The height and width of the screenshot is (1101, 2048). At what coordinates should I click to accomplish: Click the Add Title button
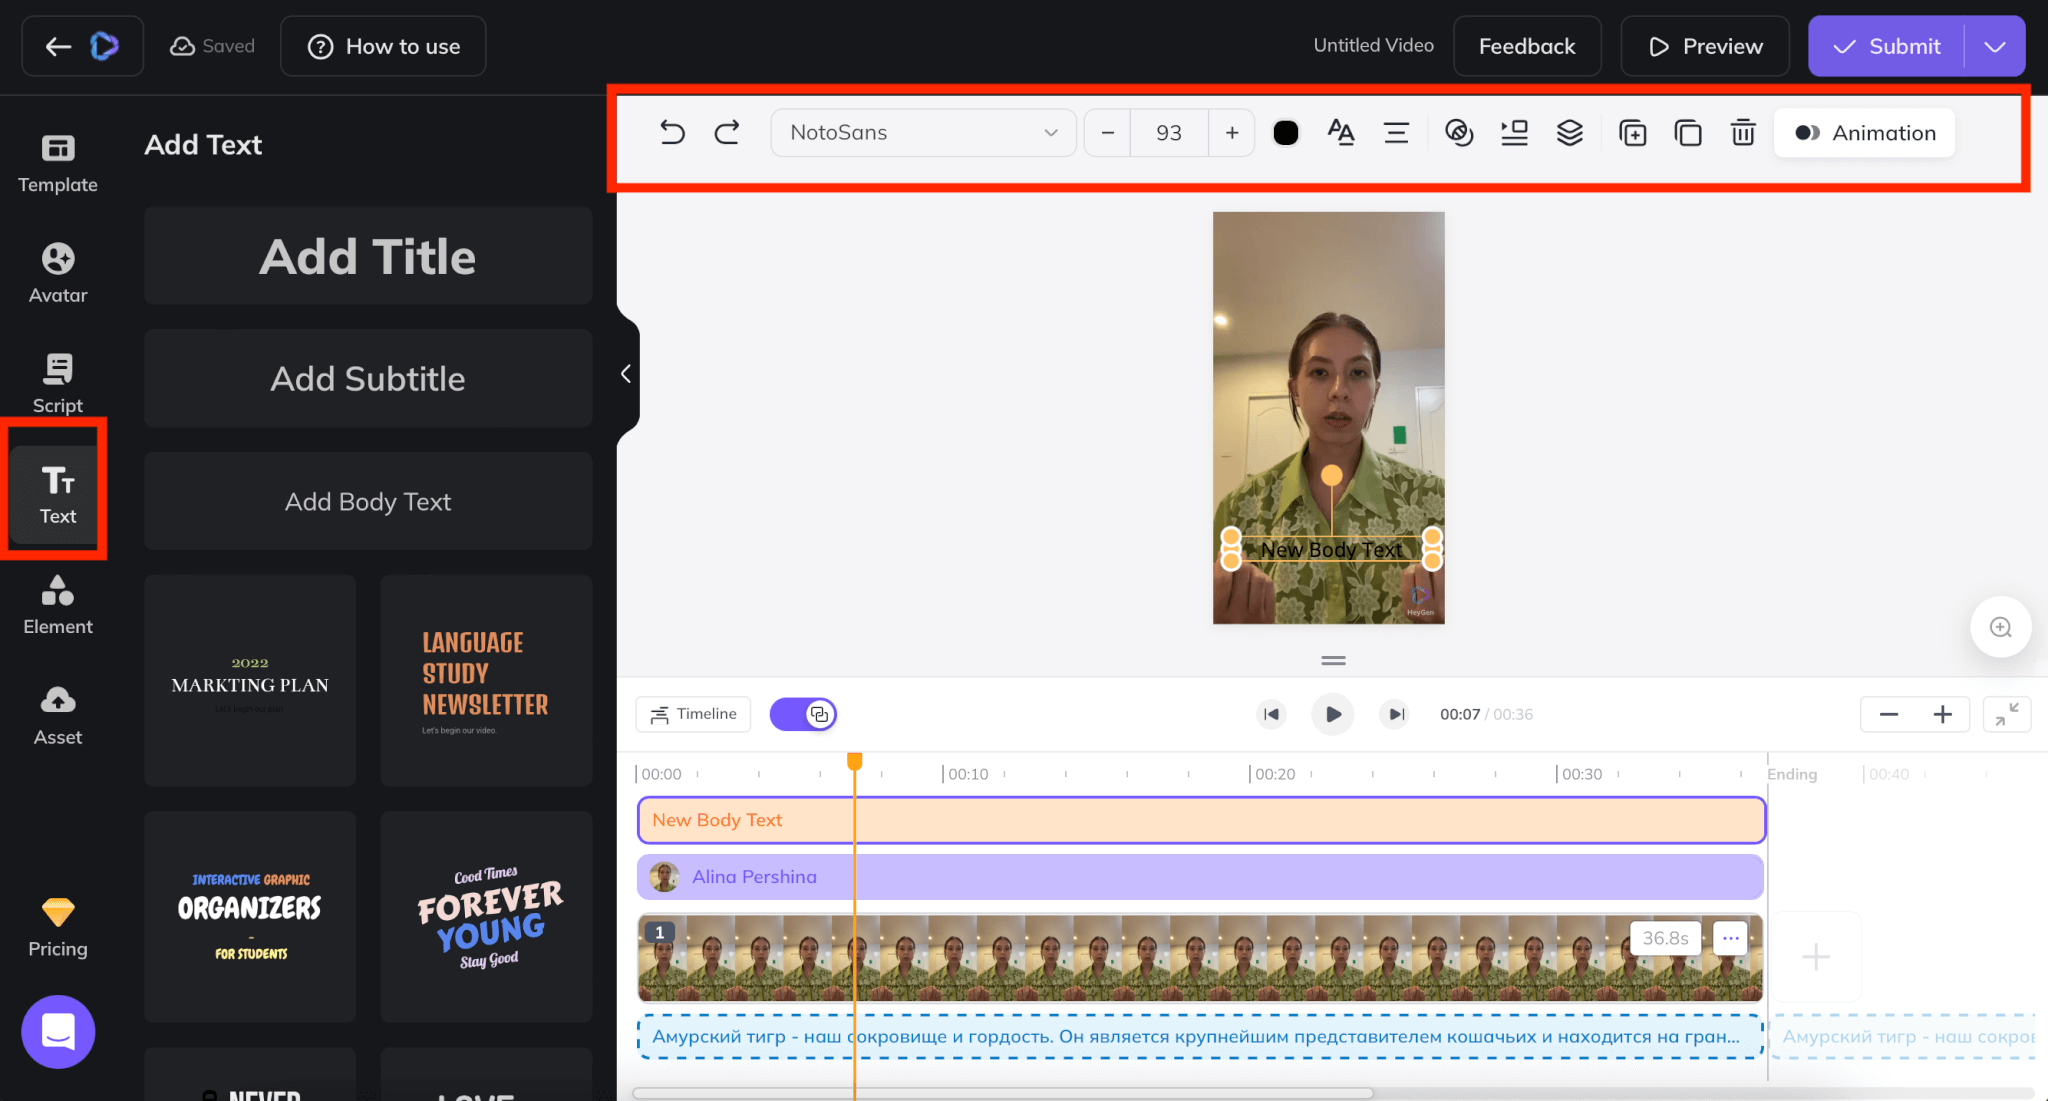pos(368,256)
